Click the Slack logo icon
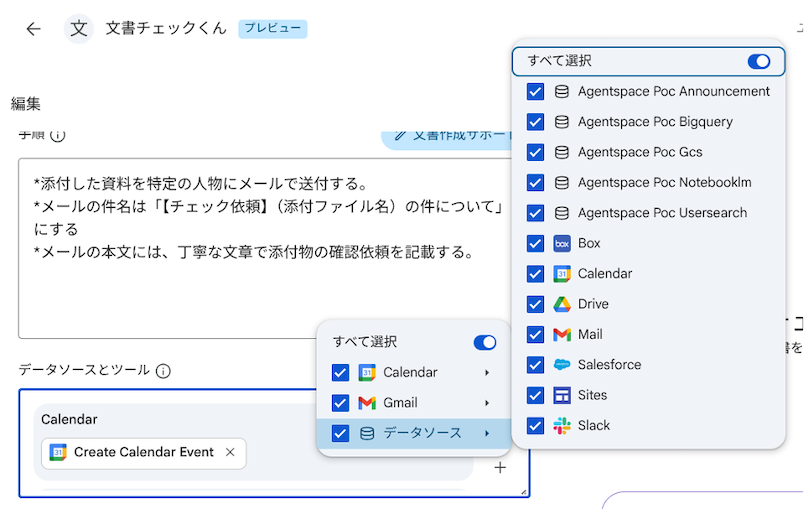The height and width of the screenshot is (509, 804). pos(562,425)
